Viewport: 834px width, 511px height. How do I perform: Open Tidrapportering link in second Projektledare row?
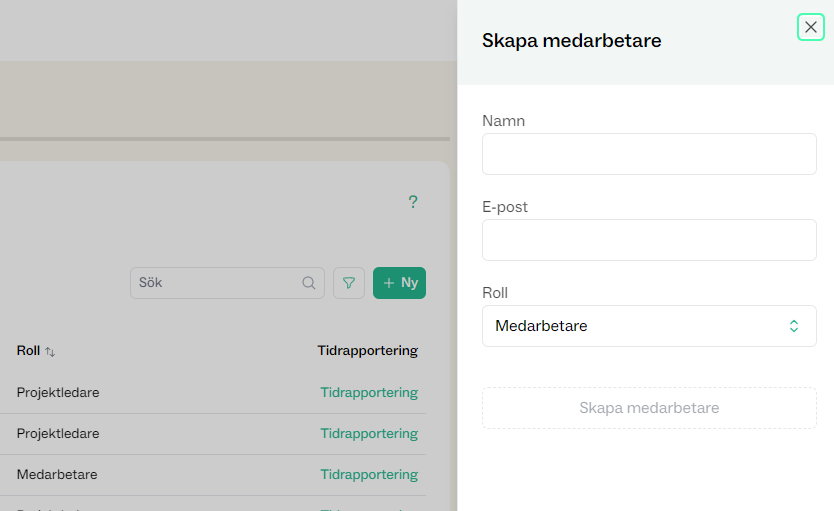369,433
